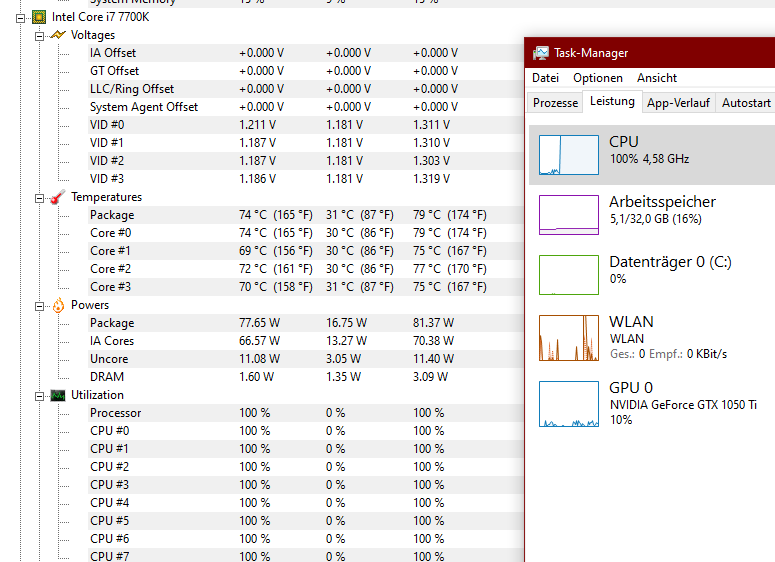This screenshot has width=775, height=562.
Task: Open the Ansicht menu in Task-Manager
Action: (x=656, y=78)
